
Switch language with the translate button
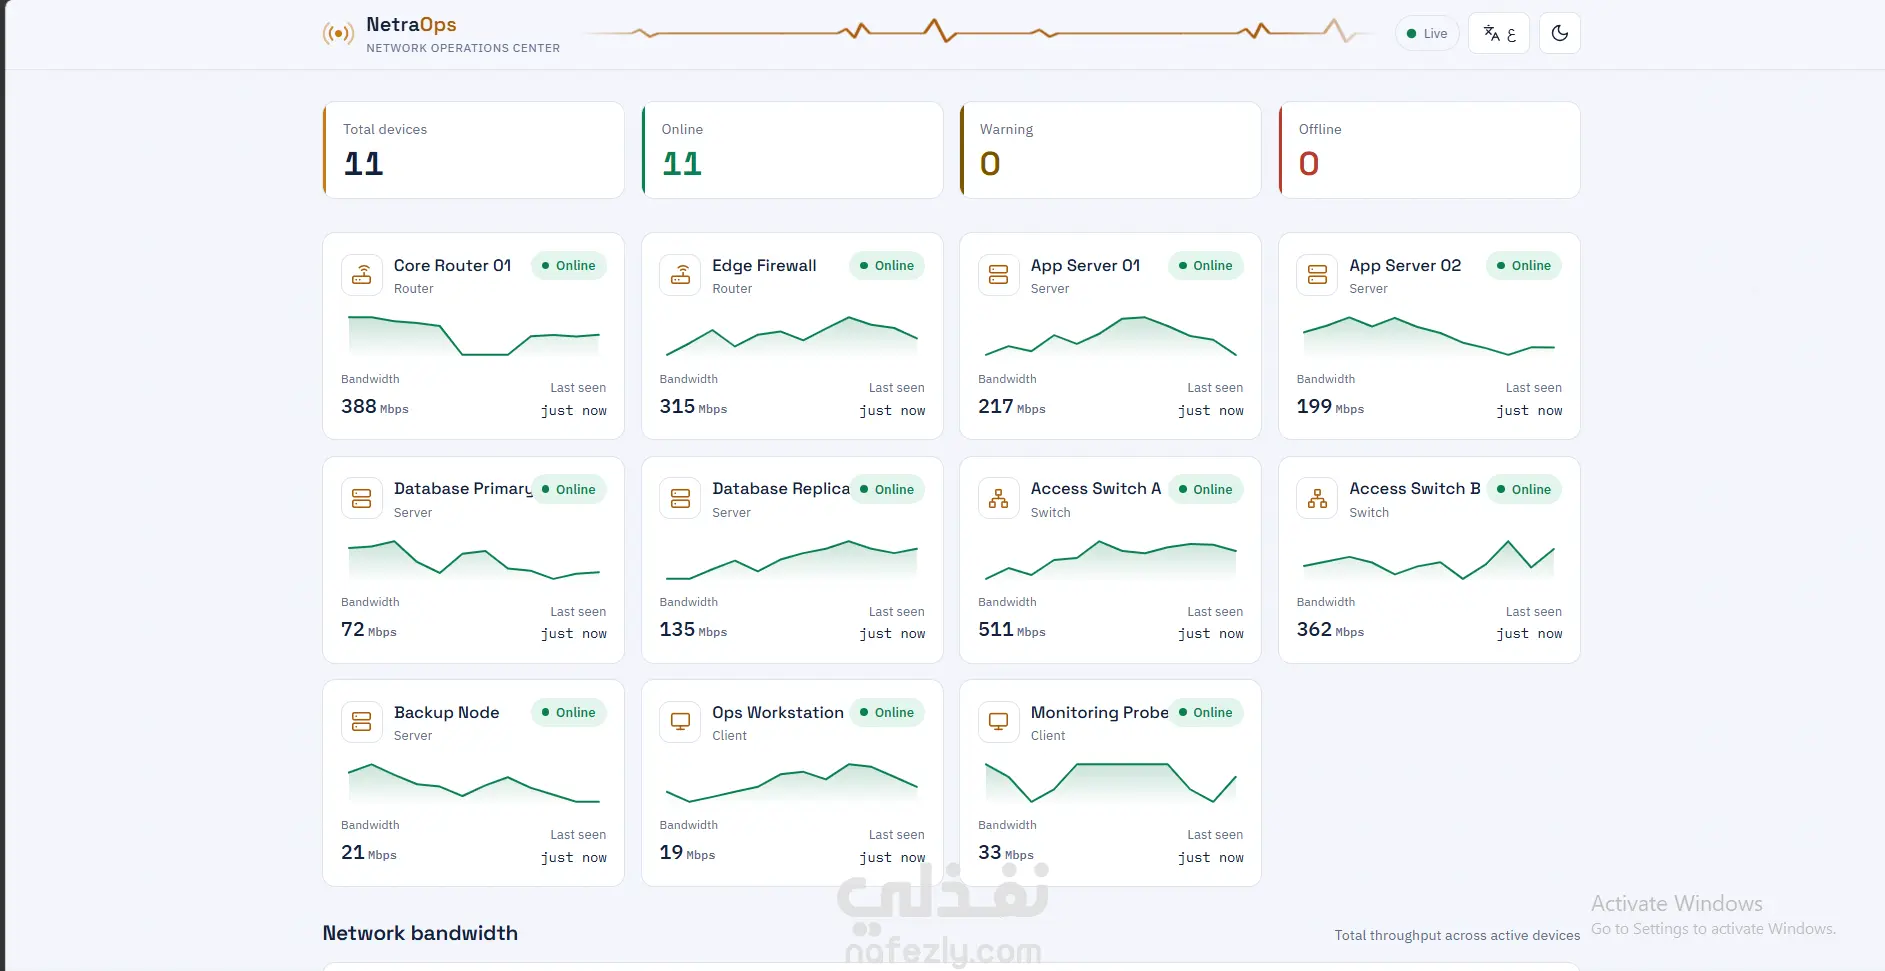pyautogui.click(x=1498, y=33)
